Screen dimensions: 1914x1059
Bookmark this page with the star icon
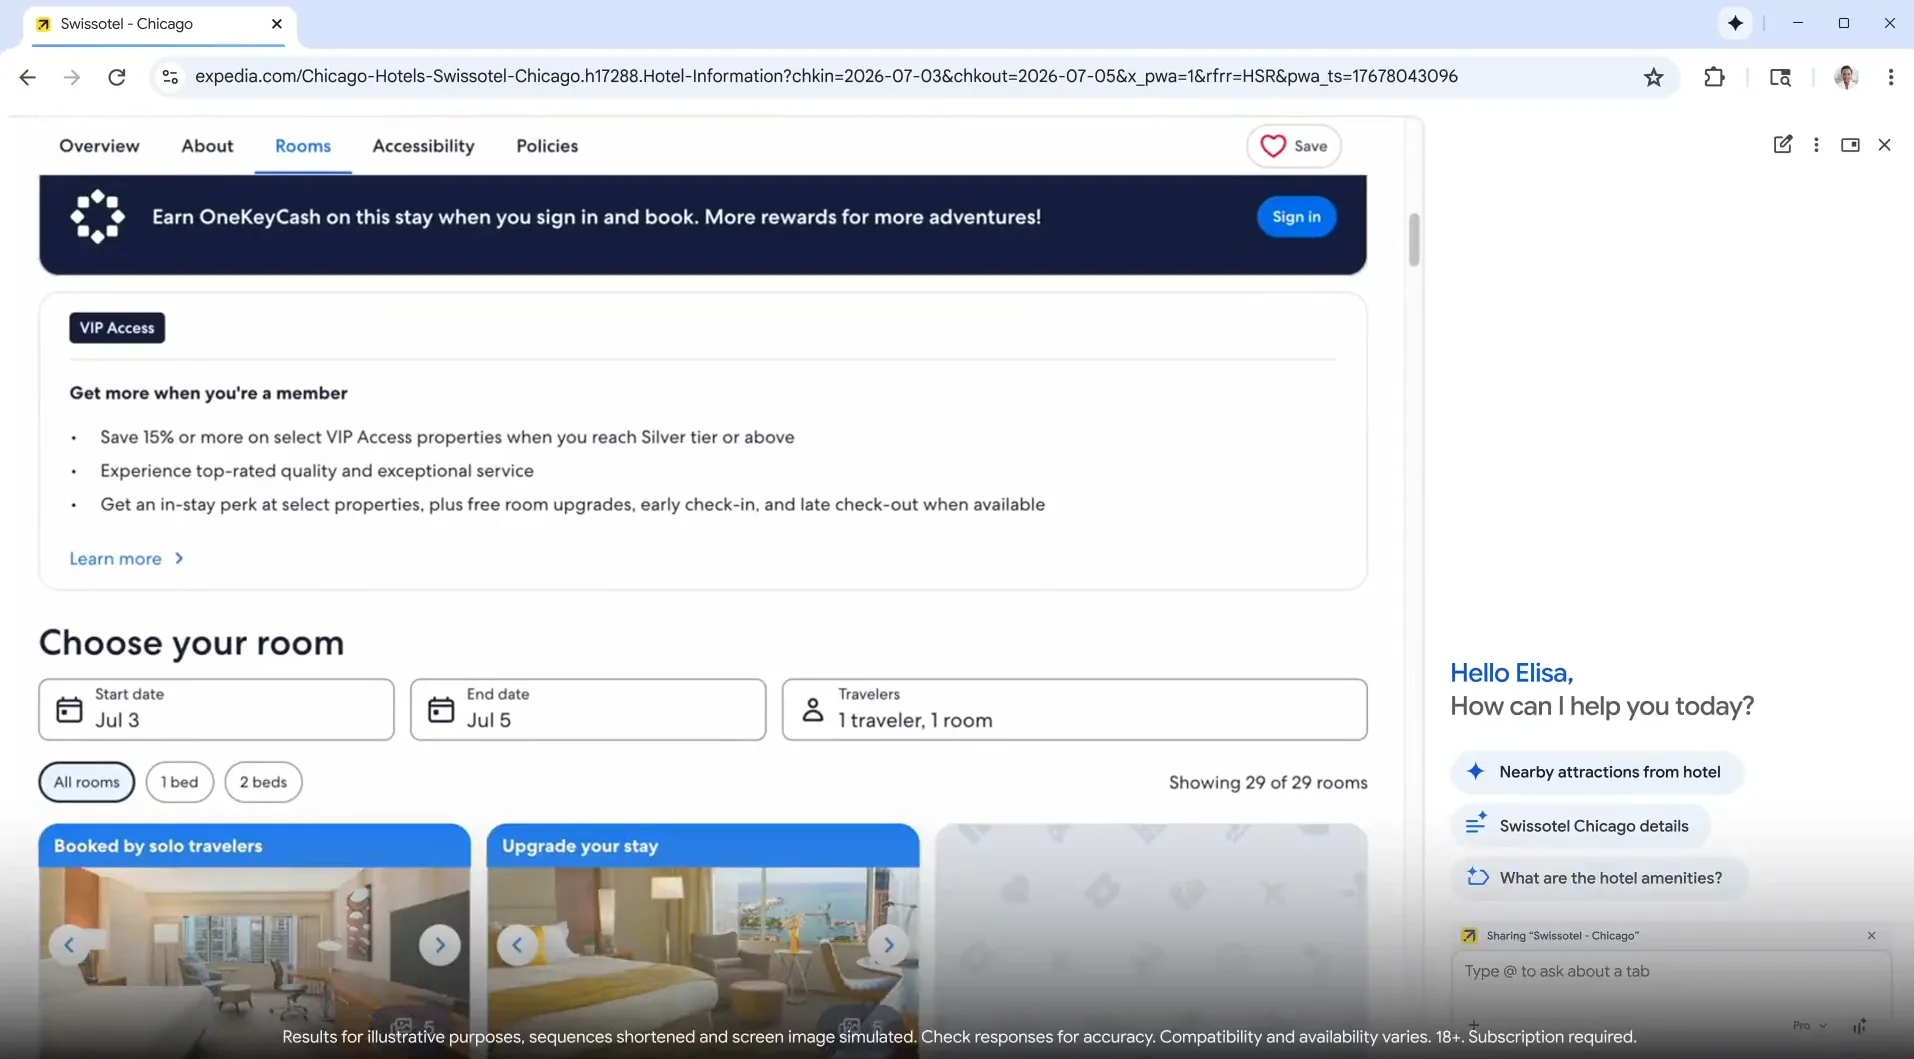click(x=1653, y=77)
